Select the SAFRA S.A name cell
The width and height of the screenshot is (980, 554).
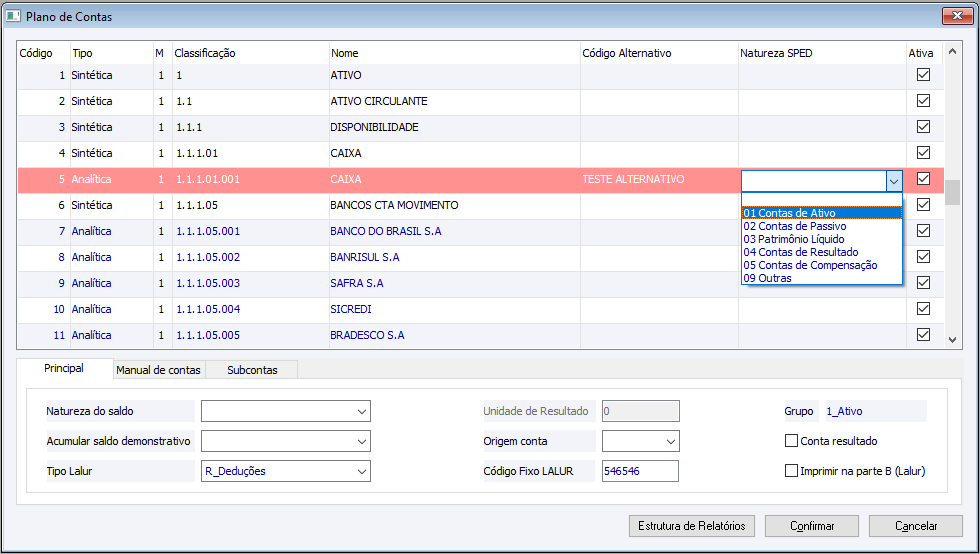(x=454, y=283)
